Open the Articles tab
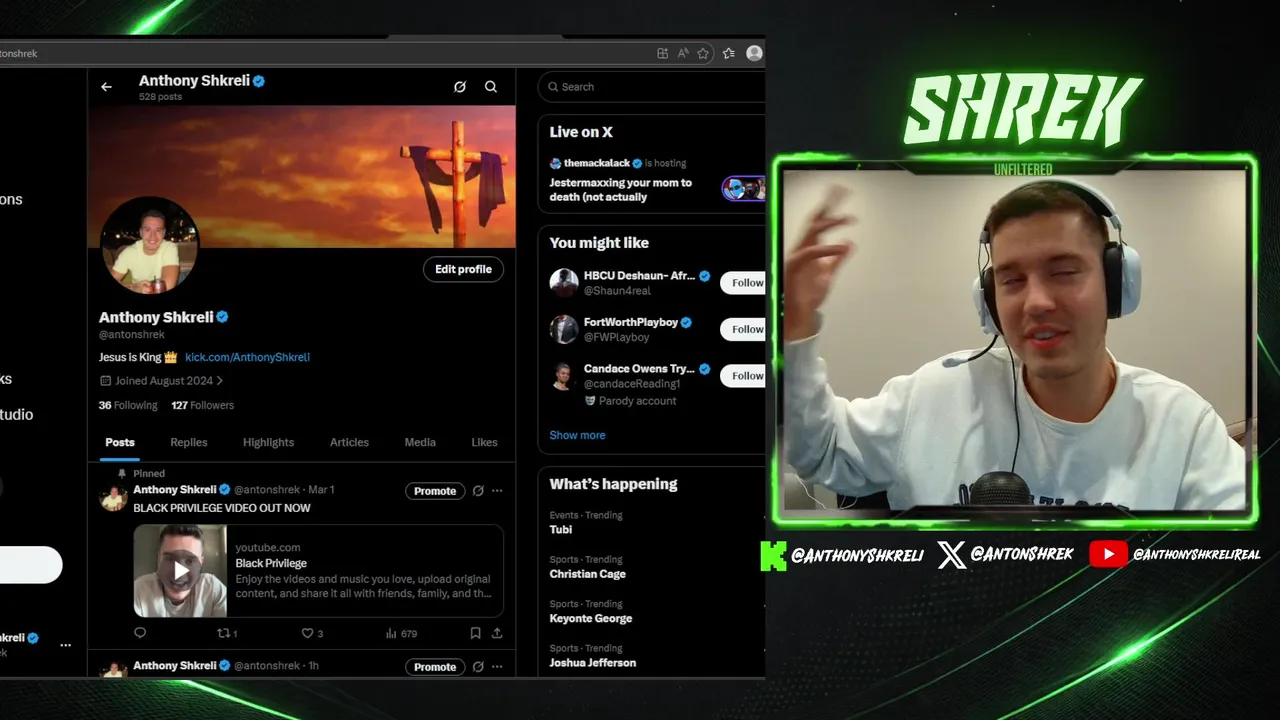1280x720 pixels. [x=349, y=442]
